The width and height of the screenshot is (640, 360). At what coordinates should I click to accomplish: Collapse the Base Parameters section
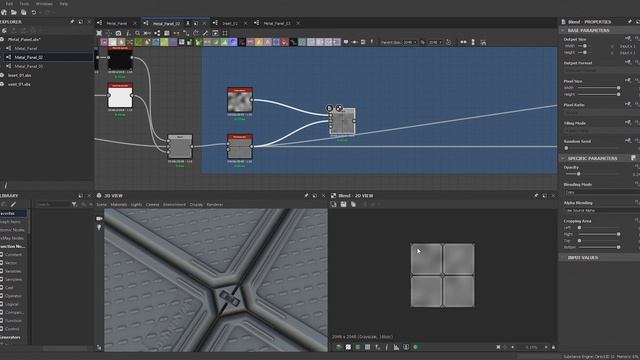click(563, 31)
